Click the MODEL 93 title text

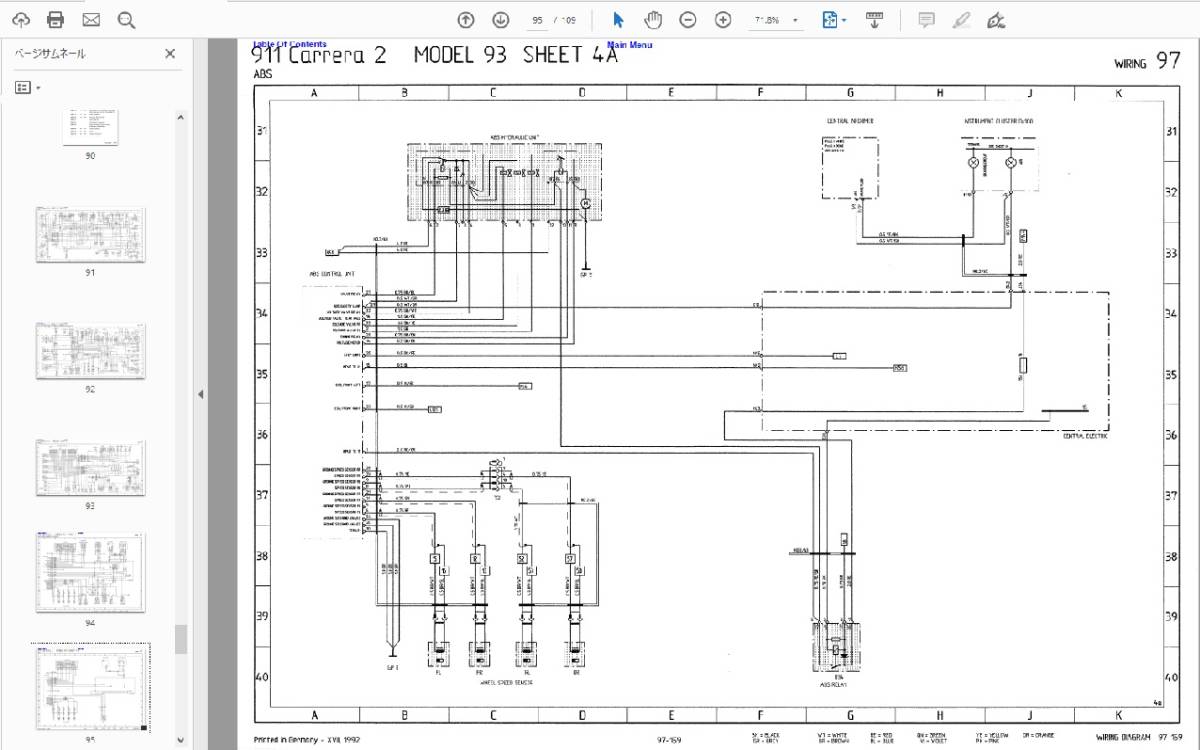click(460, 56)
